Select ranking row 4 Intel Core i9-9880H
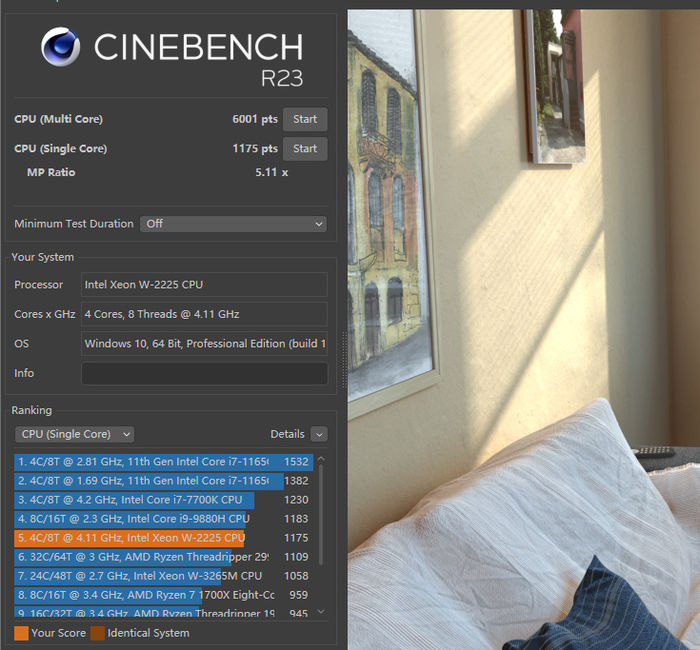The image size is (700, 650). point(163,519)
